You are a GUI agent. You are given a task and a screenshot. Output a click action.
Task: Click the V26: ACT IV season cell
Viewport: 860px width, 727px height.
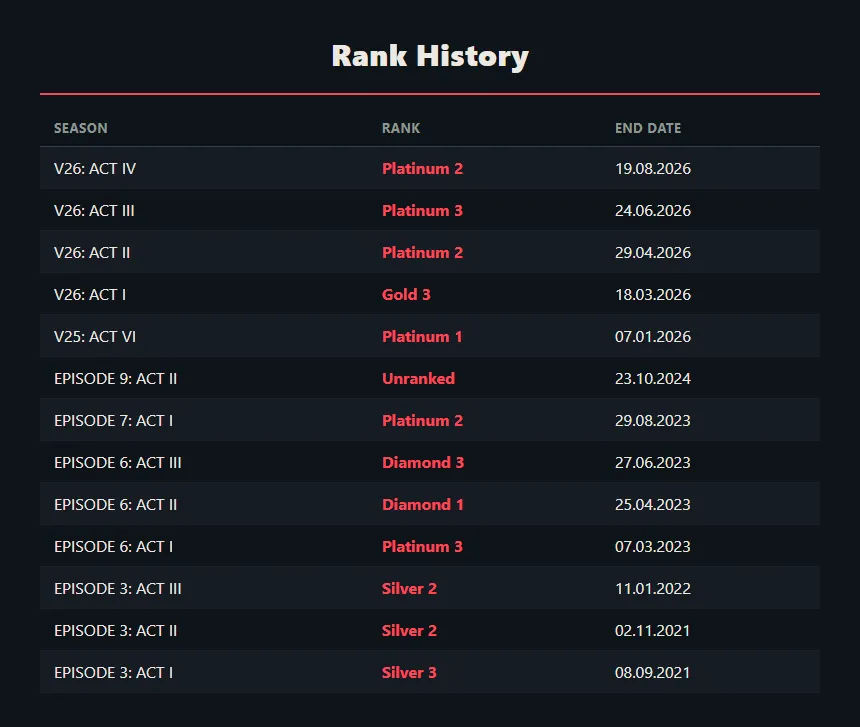pyautogui.click(x=95, y=168)
